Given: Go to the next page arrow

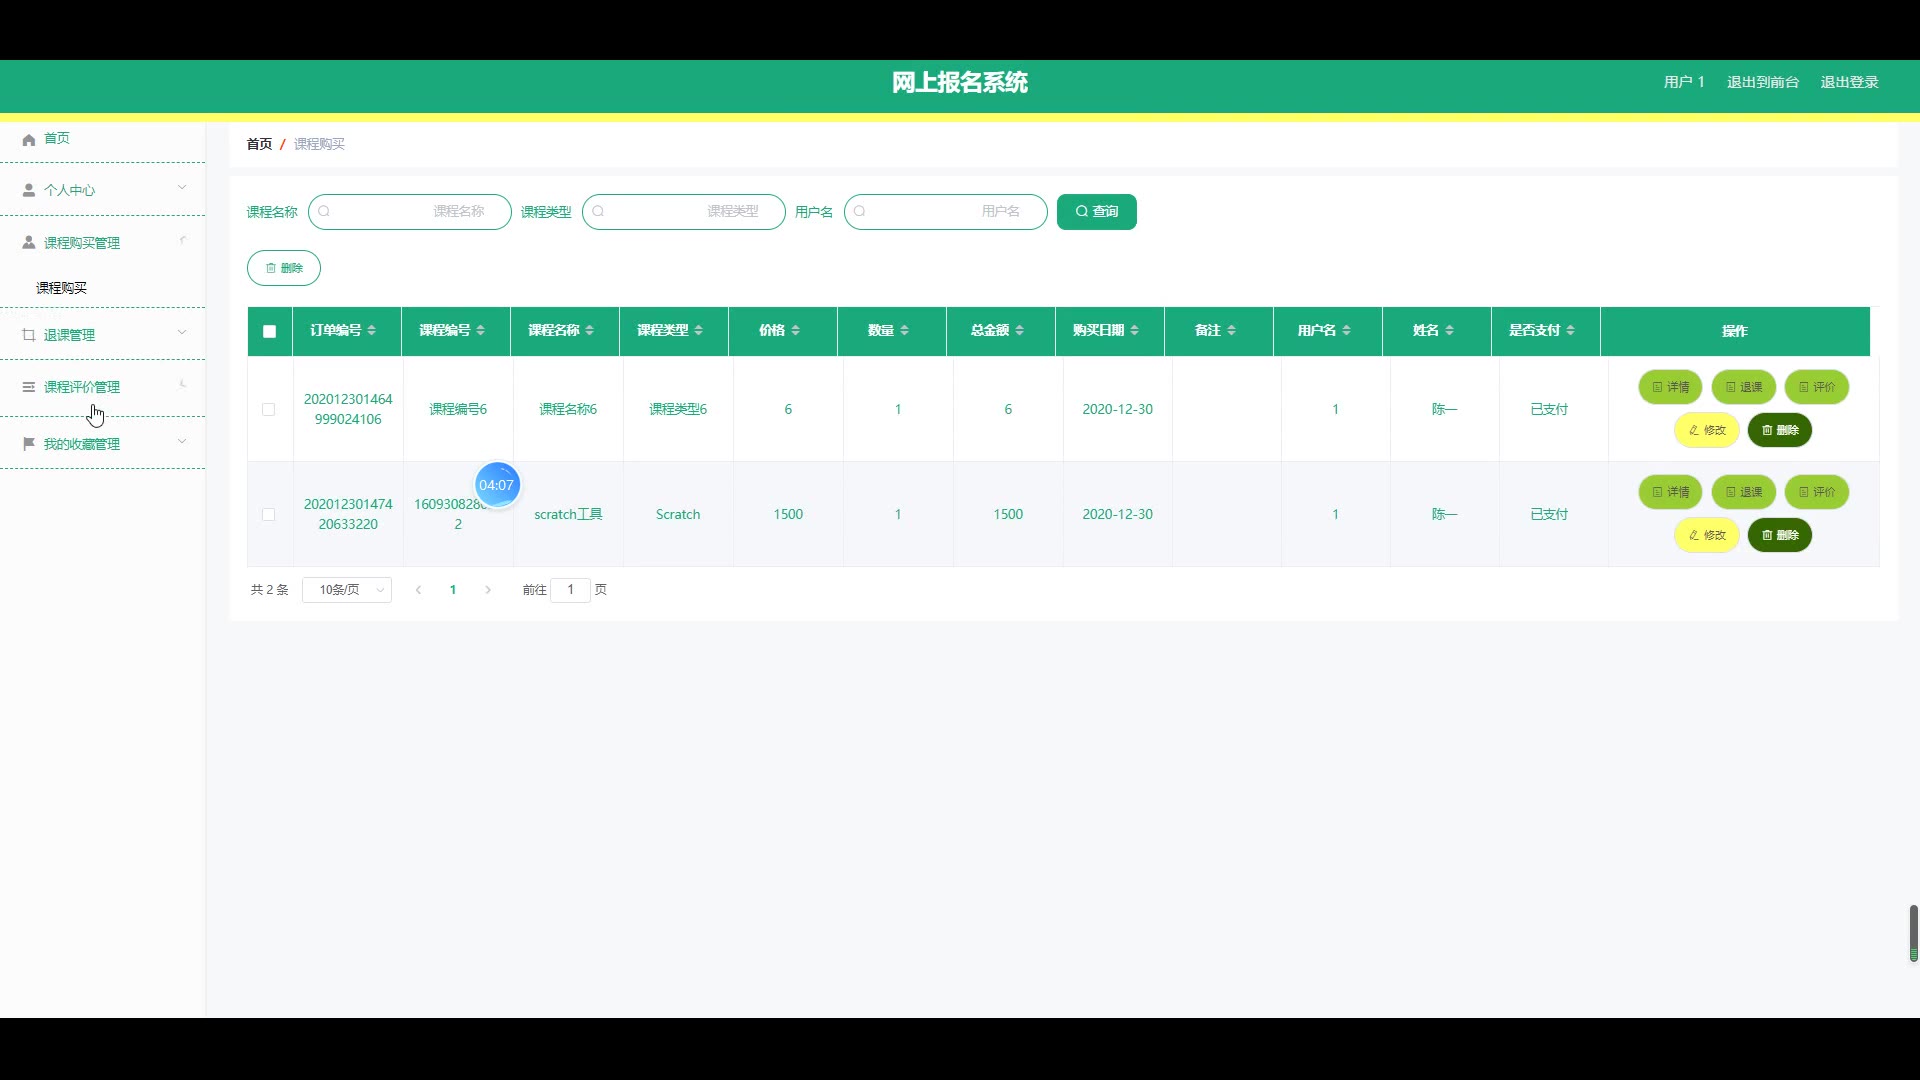Looking at the screenshot, I should click(x=488, y=590).
